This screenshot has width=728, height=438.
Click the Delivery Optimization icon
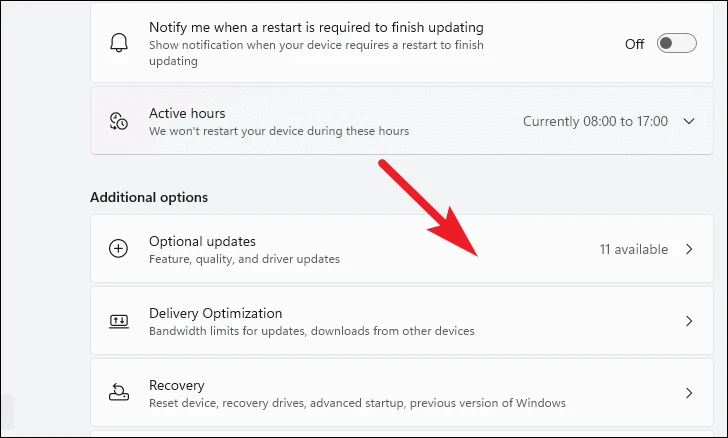coord(119,321)
